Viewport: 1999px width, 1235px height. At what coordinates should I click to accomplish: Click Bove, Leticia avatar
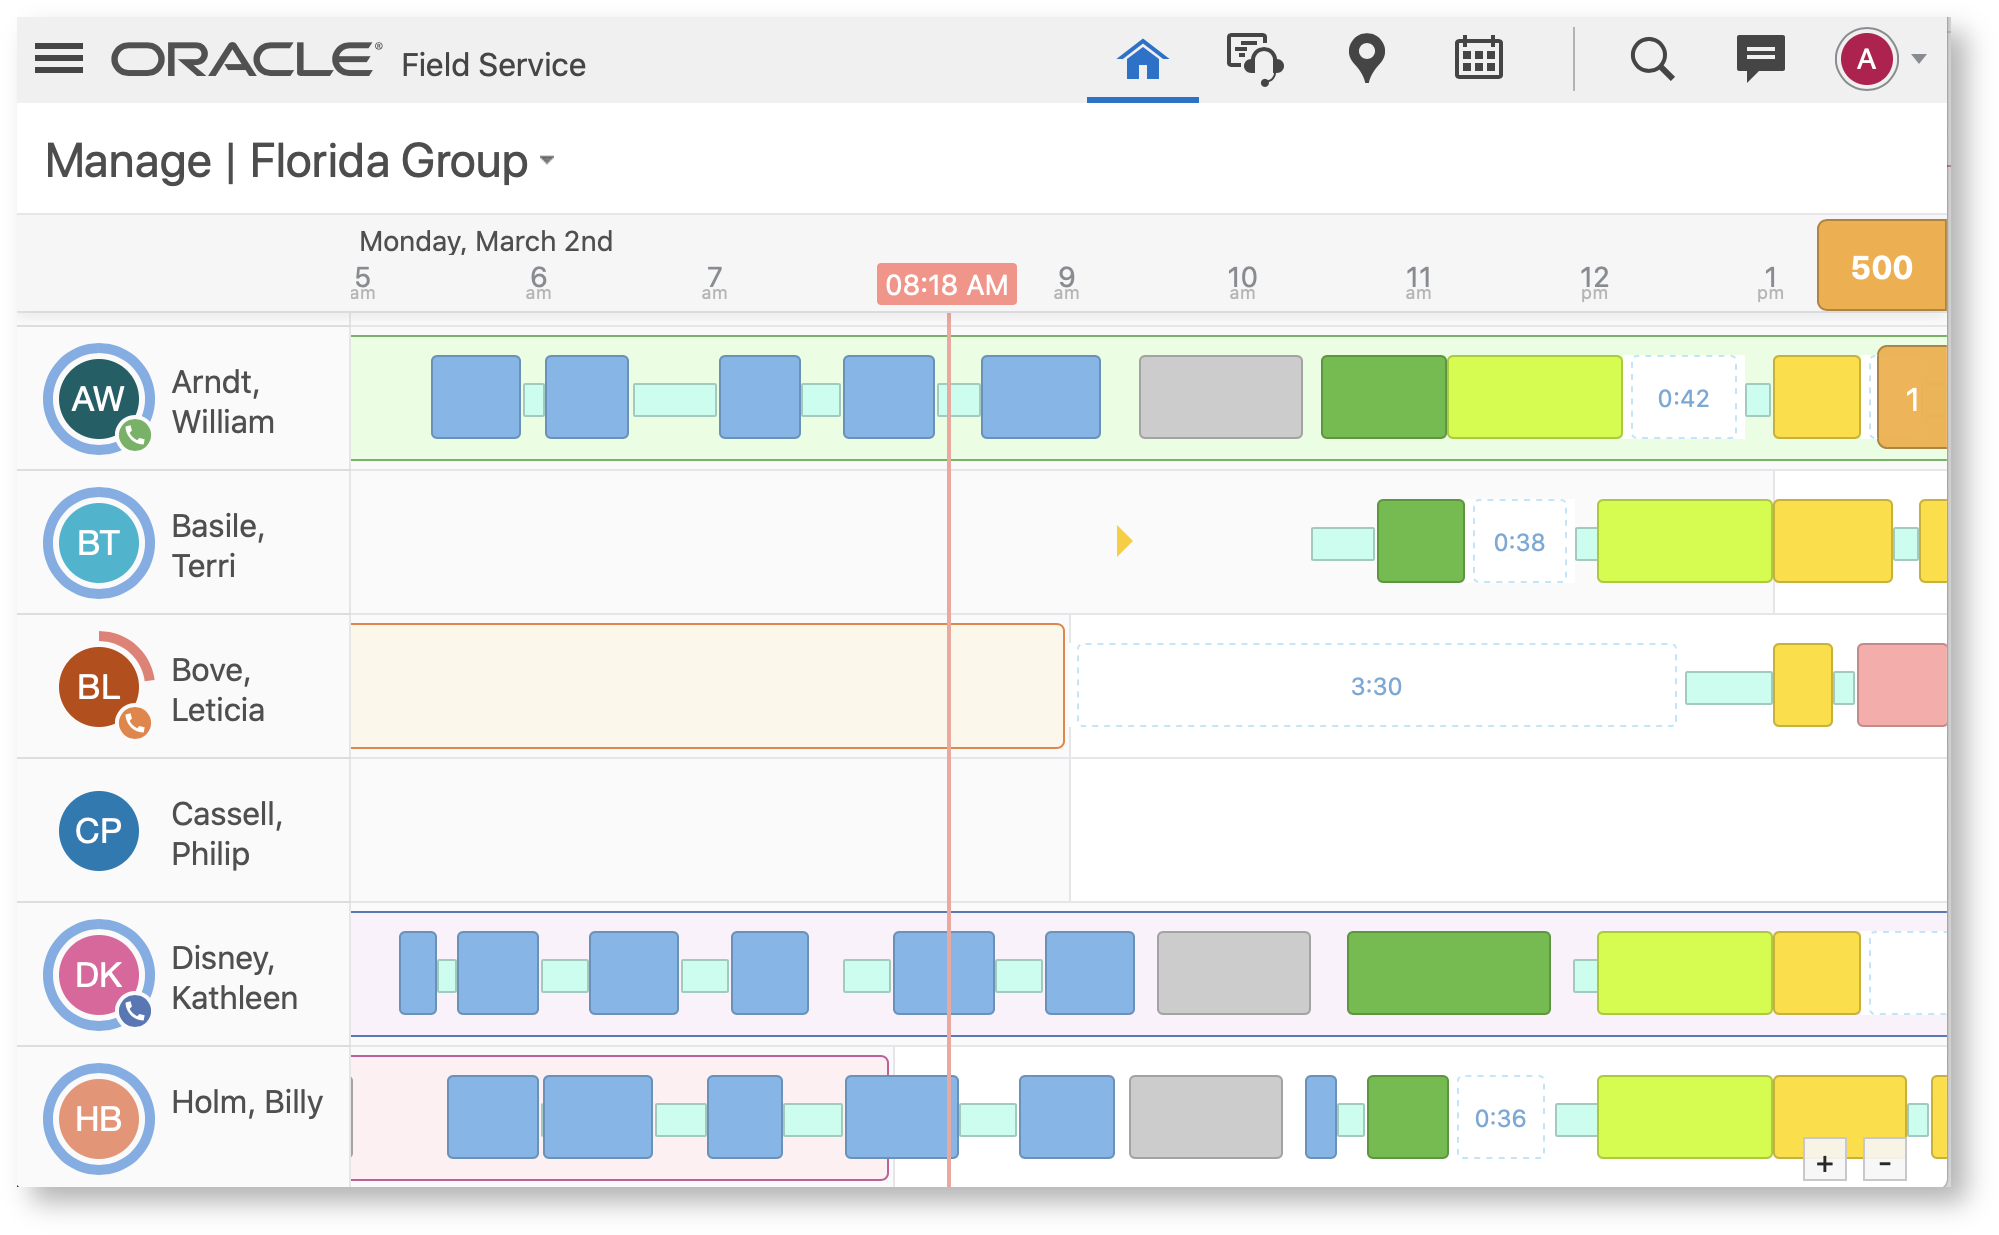tap(99, 687)
